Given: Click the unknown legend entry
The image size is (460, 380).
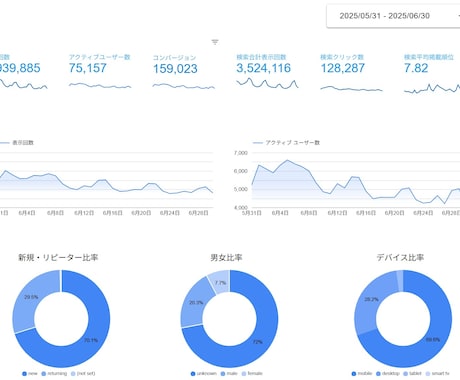Looking at the screenshot, I should click(x=204, y=374).
